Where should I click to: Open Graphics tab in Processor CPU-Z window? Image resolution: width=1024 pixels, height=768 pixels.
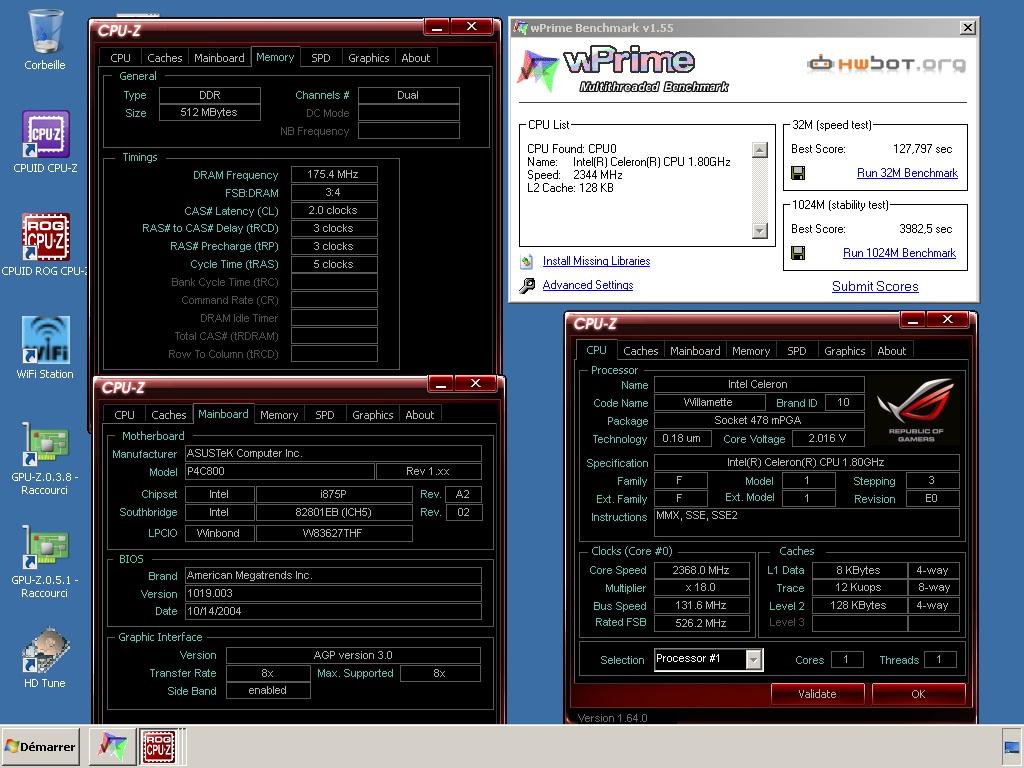(844, 351)
